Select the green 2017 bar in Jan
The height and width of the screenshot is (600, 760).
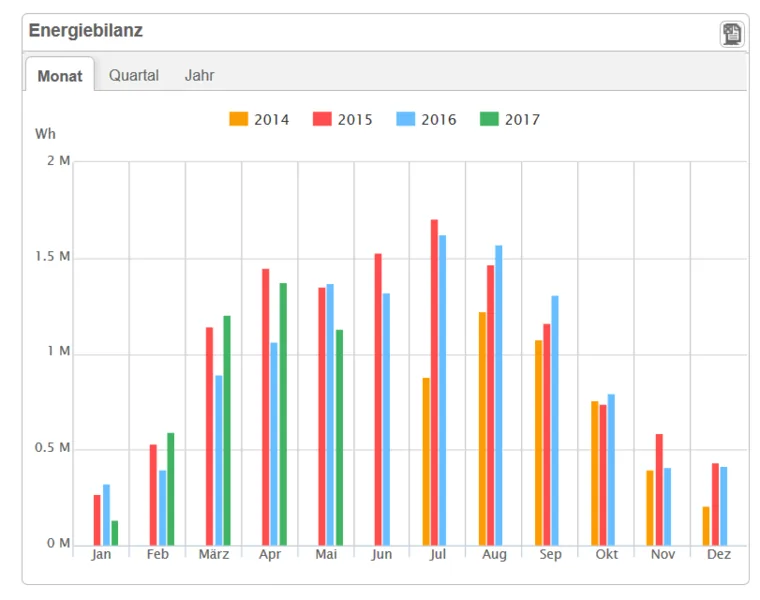pyautogui.click(x=115, y=533)
